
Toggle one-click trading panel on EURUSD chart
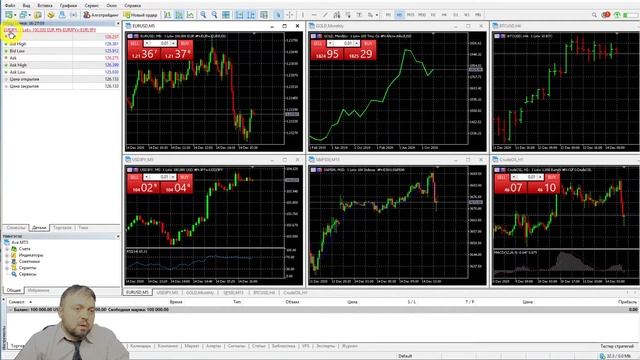pyautogui.click(x=130, y=36)
